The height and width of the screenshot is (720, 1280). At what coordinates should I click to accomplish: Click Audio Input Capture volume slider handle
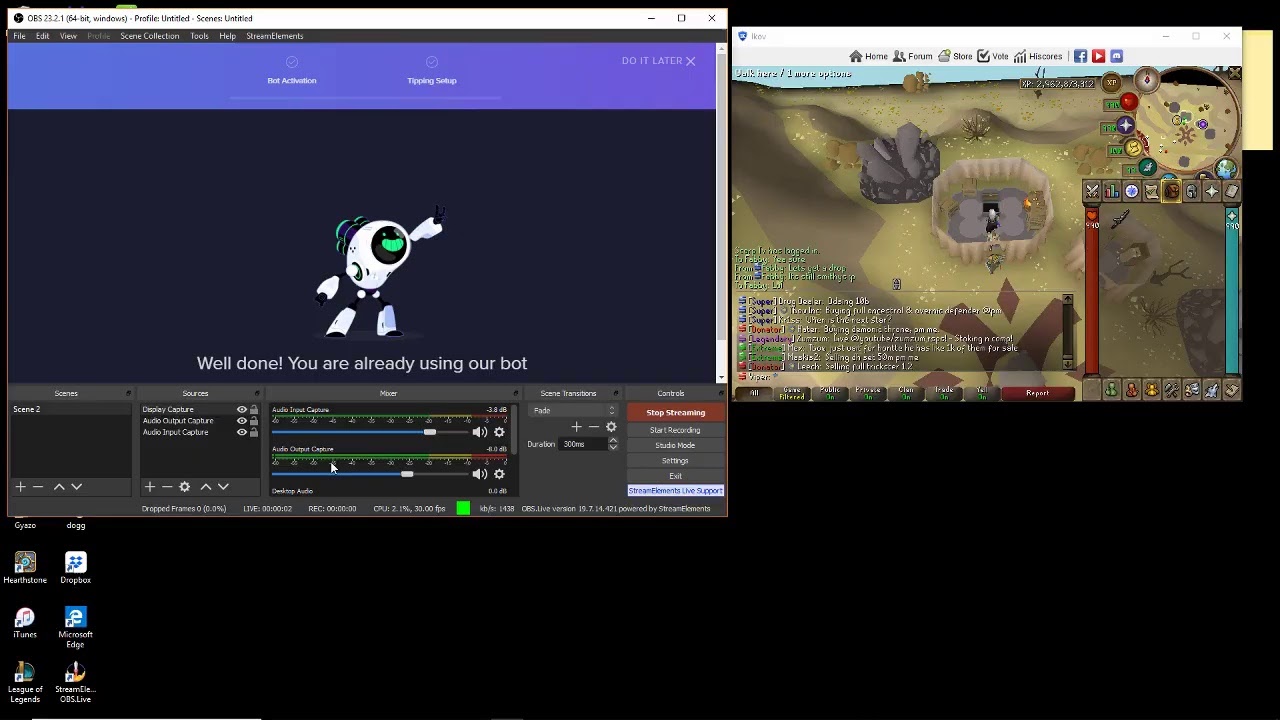[430, 432]
